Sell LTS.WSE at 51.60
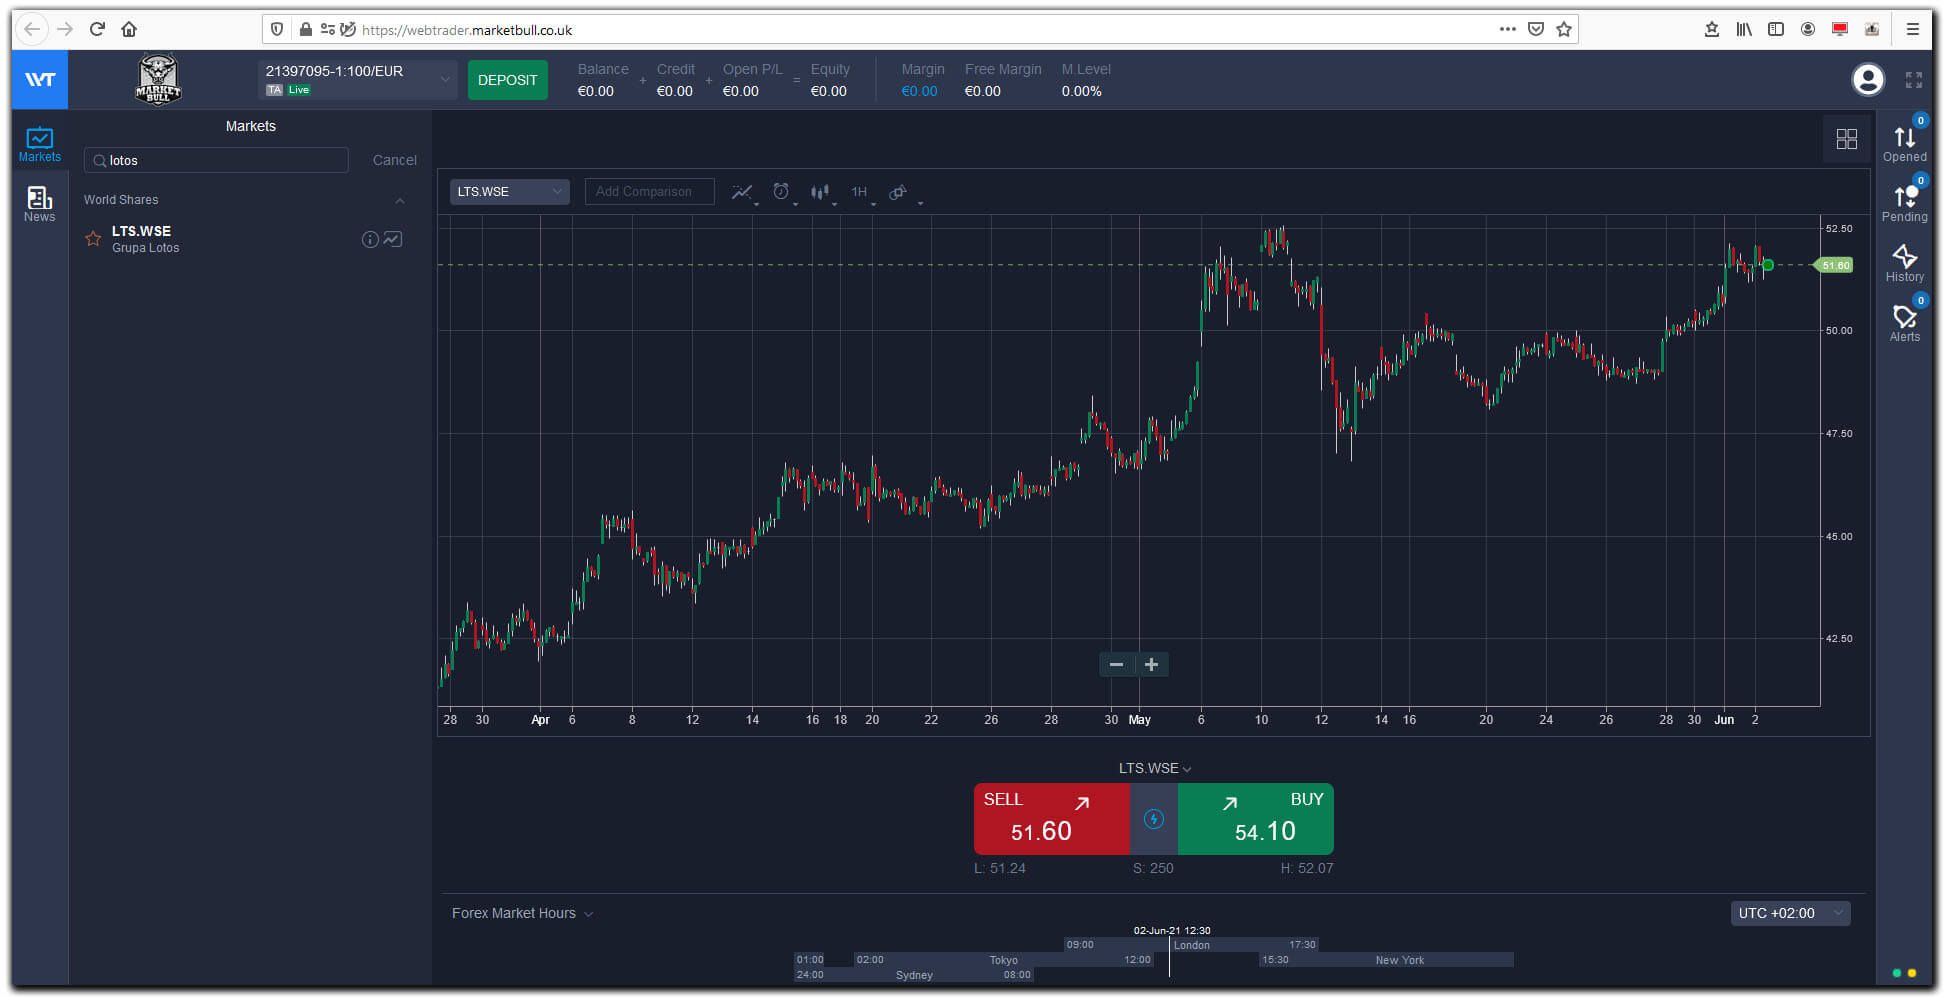 tap(1052, 819)
